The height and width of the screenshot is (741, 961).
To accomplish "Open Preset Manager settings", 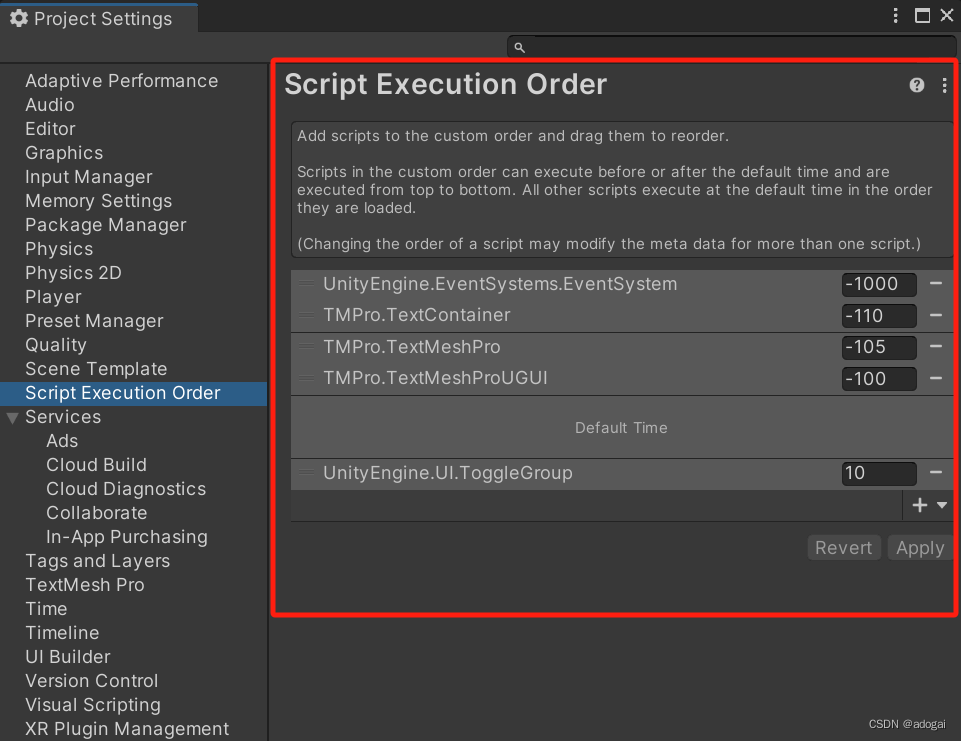I will (x=94, y=321).
